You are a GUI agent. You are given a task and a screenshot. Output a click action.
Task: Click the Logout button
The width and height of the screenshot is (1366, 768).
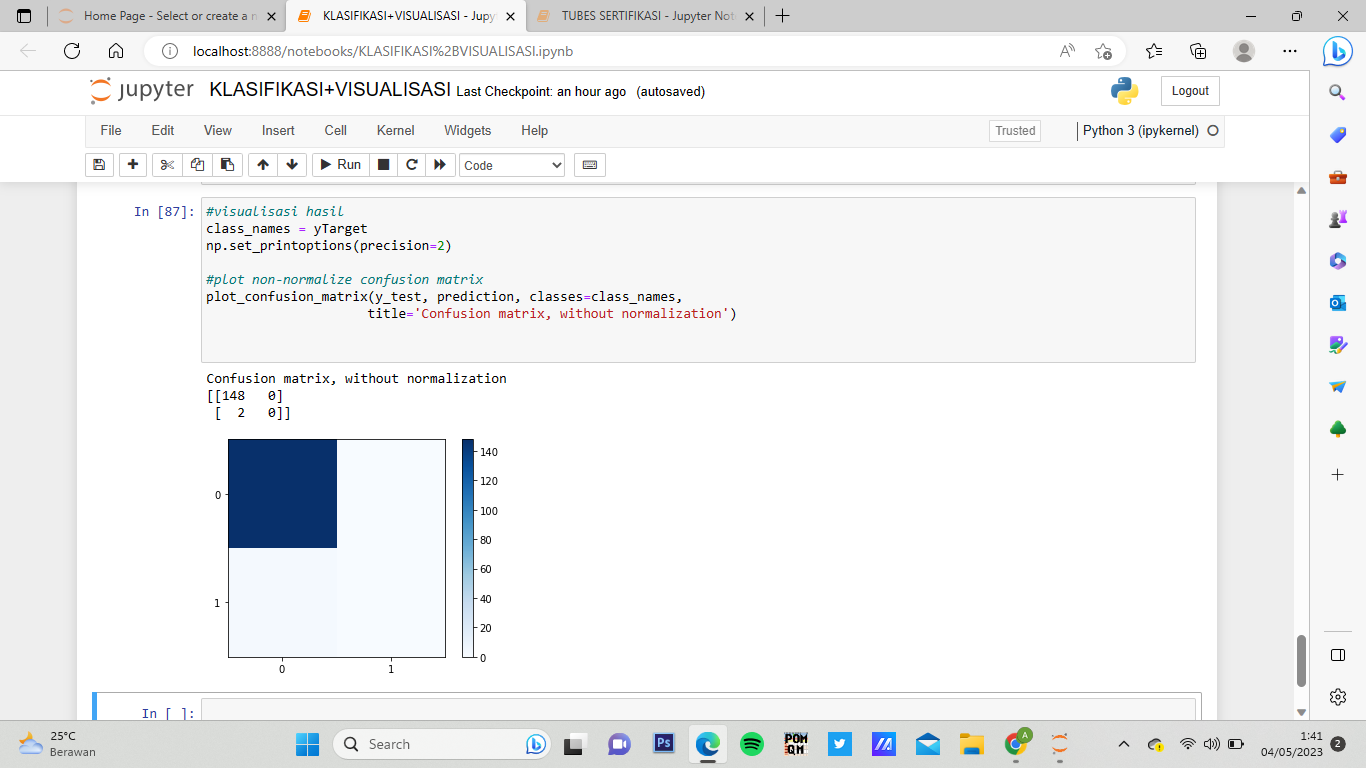[1190, 91]
